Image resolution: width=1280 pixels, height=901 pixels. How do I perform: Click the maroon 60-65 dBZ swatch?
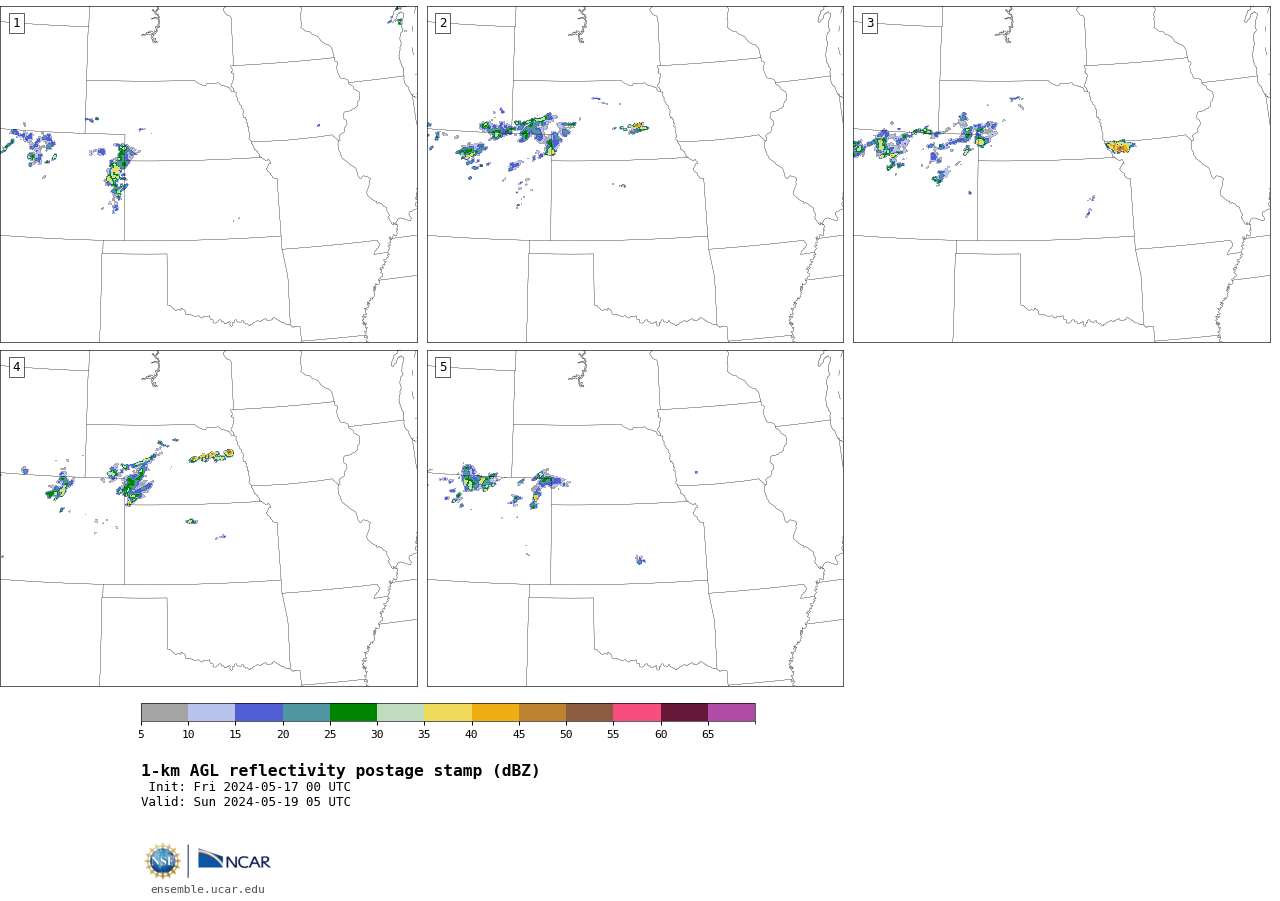(684, 713)
